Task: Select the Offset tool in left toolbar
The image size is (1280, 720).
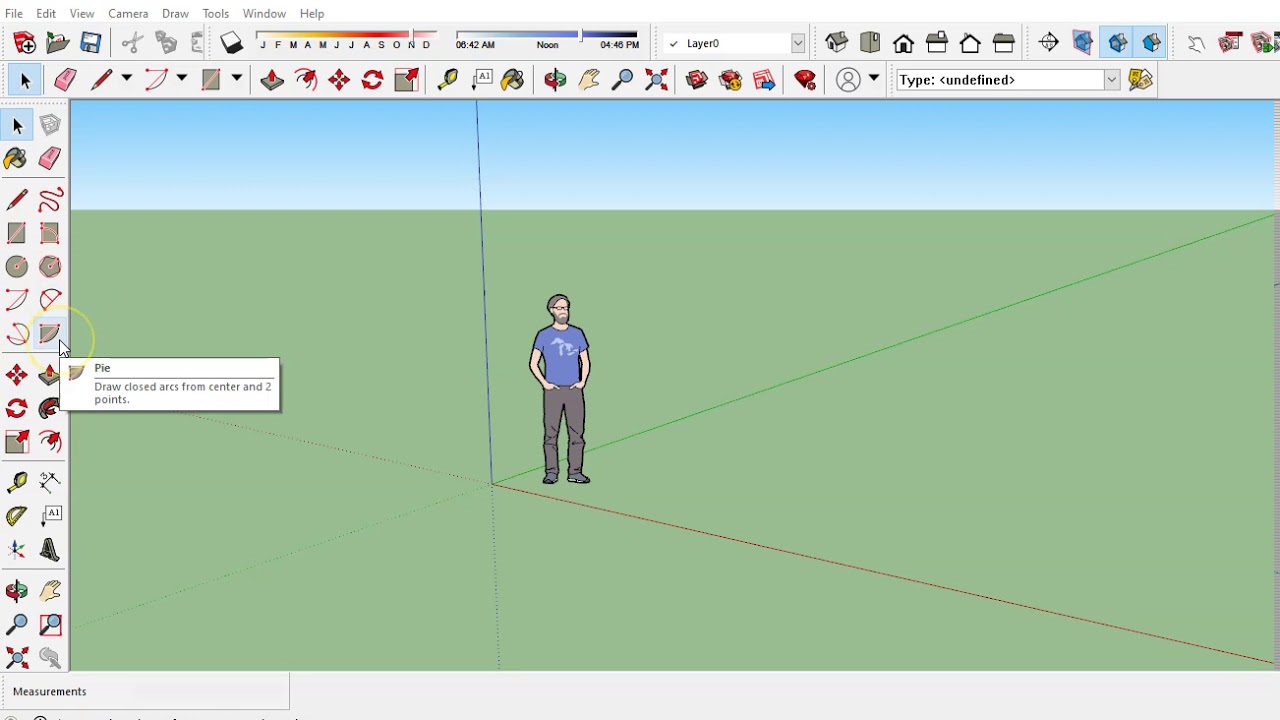Action: 50,441
